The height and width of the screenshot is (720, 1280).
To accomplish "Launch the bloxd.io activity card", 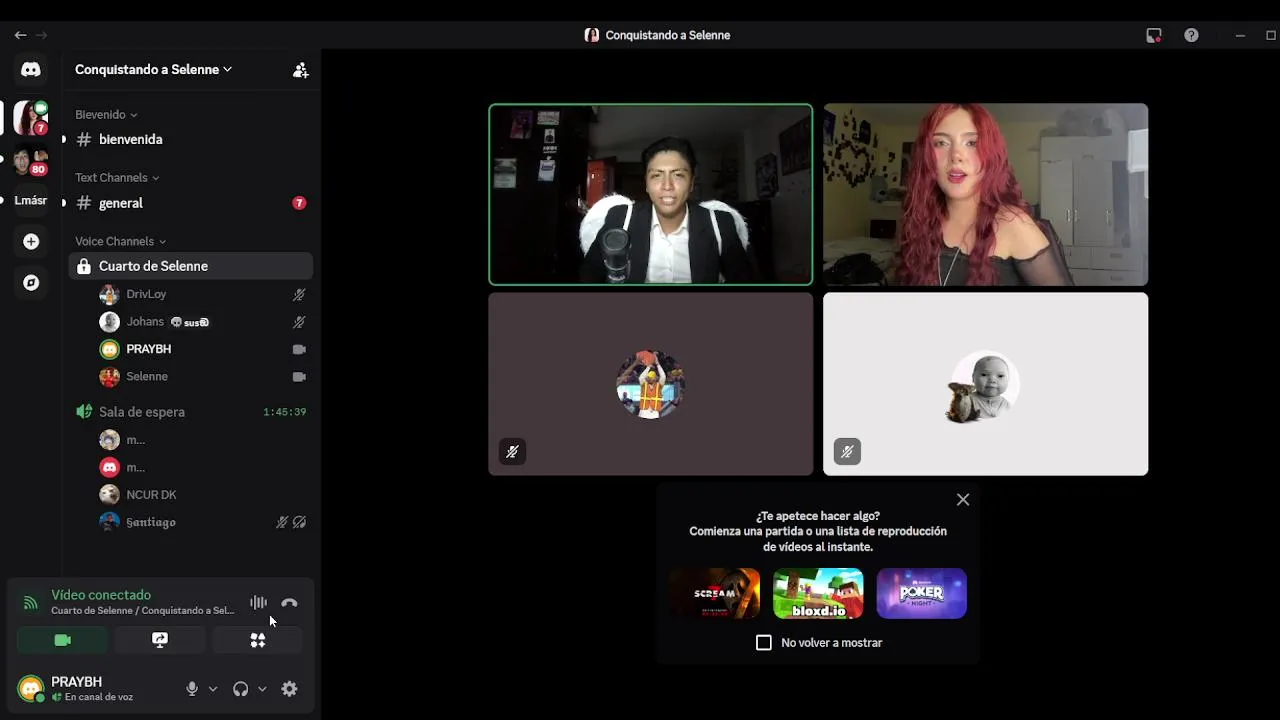I will [818, 593].
